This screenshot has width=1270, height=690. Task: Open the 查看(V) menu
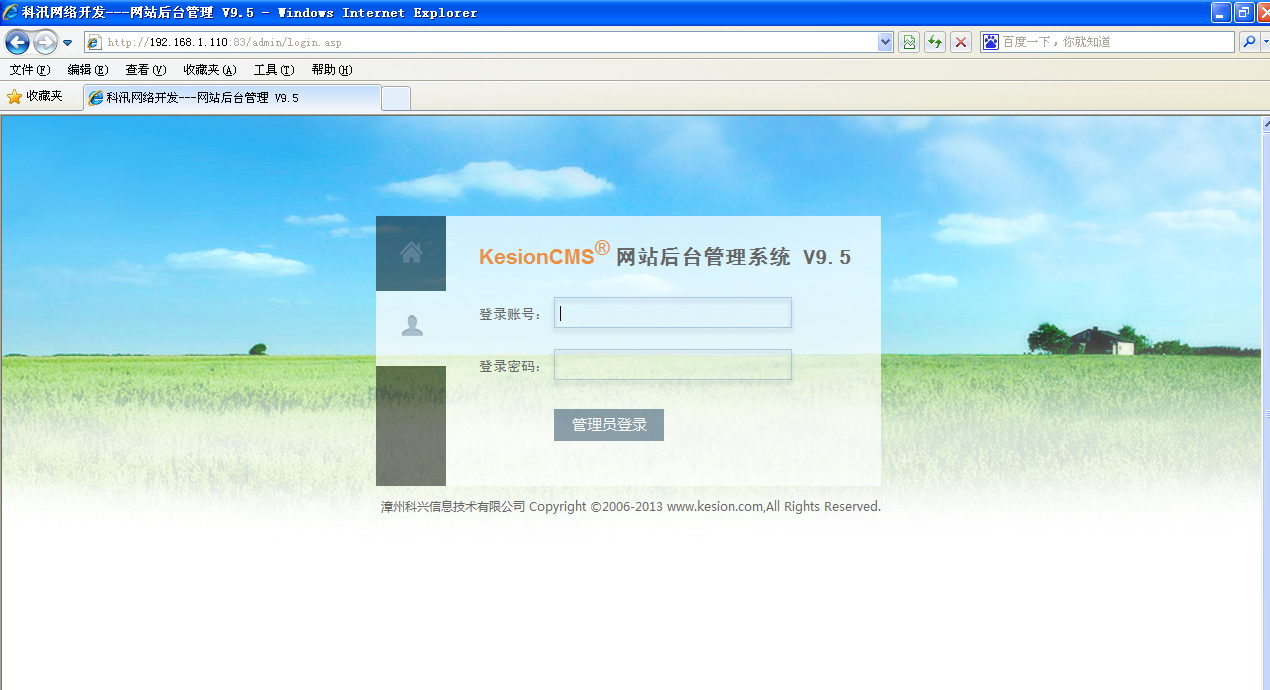click(145, 70)
